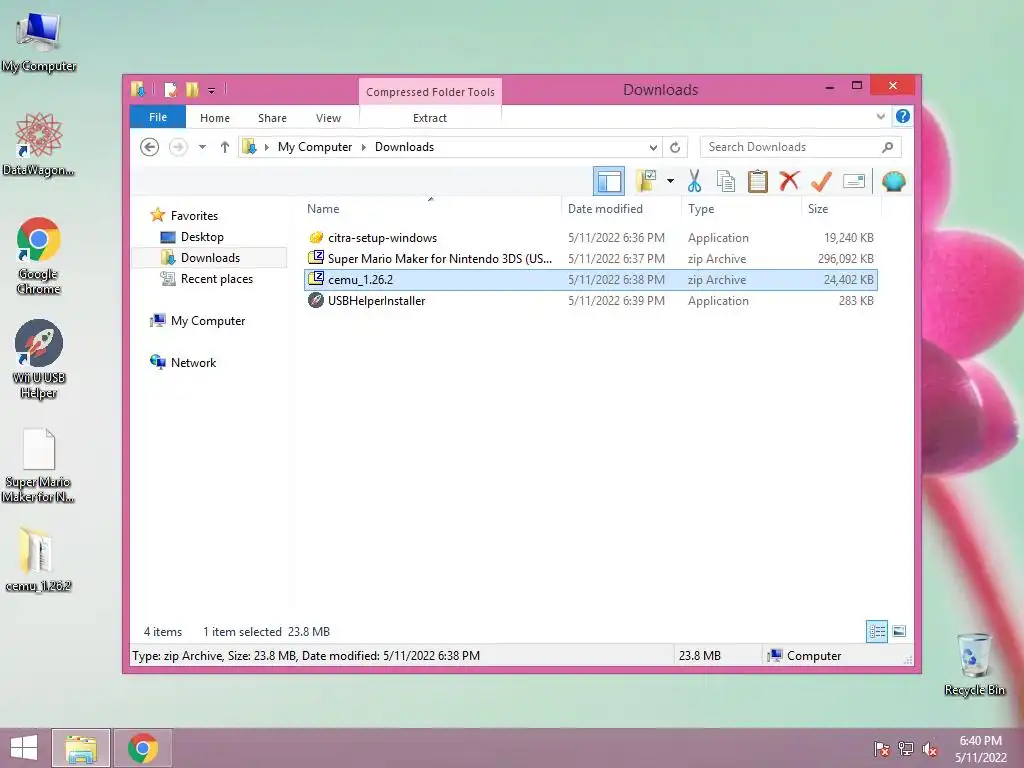
Task: Select Super Mario Maker file on desktop
Action: (39, 466)
